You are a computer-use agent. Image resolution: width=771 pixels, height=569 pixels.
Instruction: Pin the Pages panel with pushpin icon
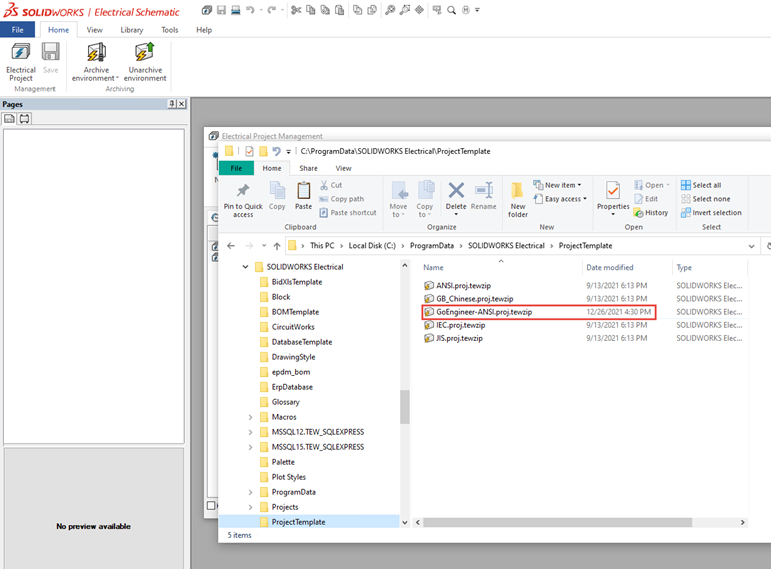point(172,104)
